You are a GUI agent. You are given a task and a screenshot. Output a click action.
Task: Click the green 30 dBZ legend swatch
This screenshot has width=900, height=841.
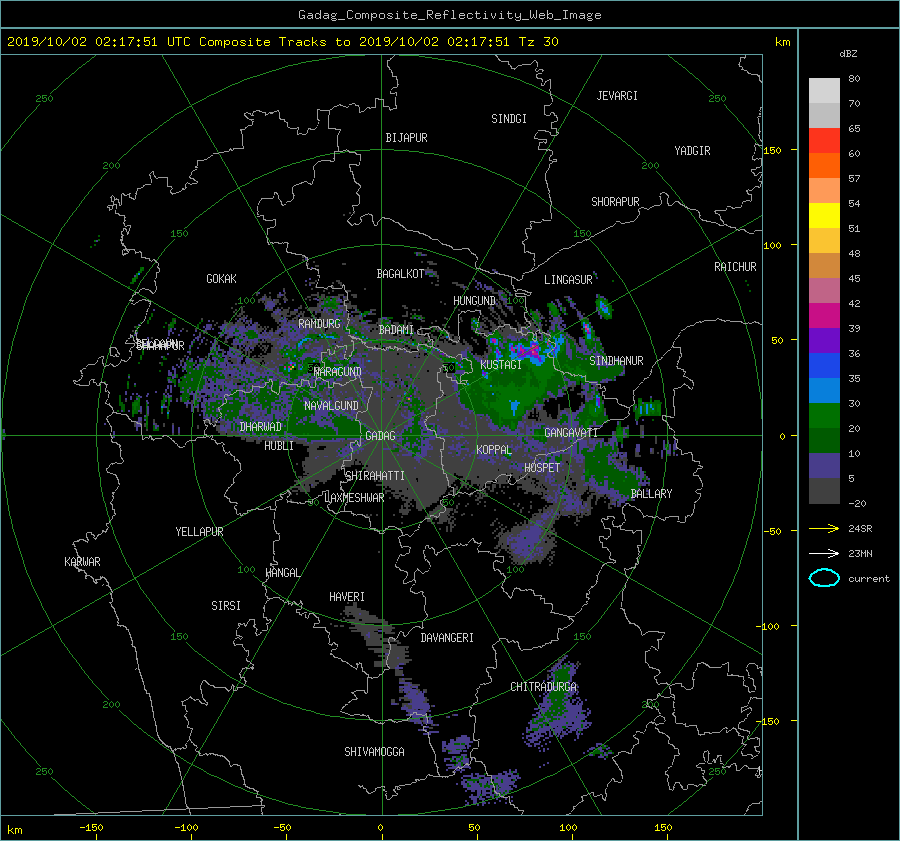pyautogui.click(x=824, y=415)
